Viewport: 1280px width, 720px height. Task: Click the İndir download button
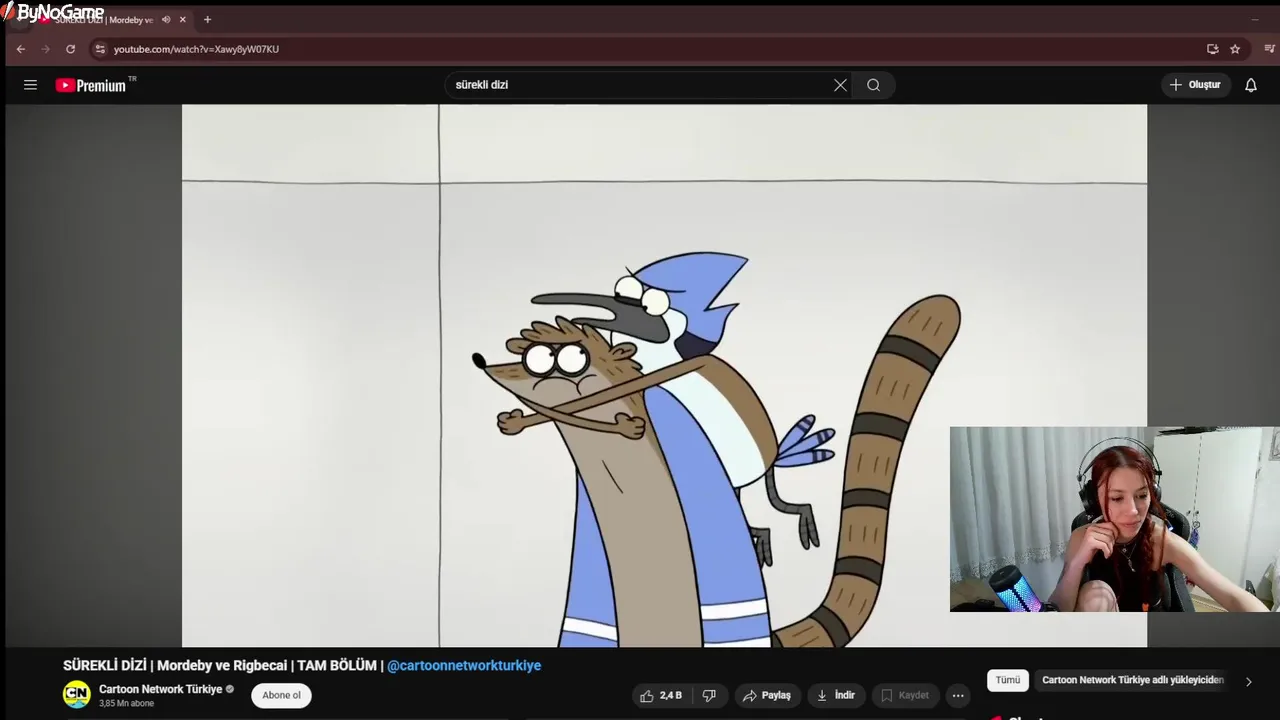click(836, 696)
